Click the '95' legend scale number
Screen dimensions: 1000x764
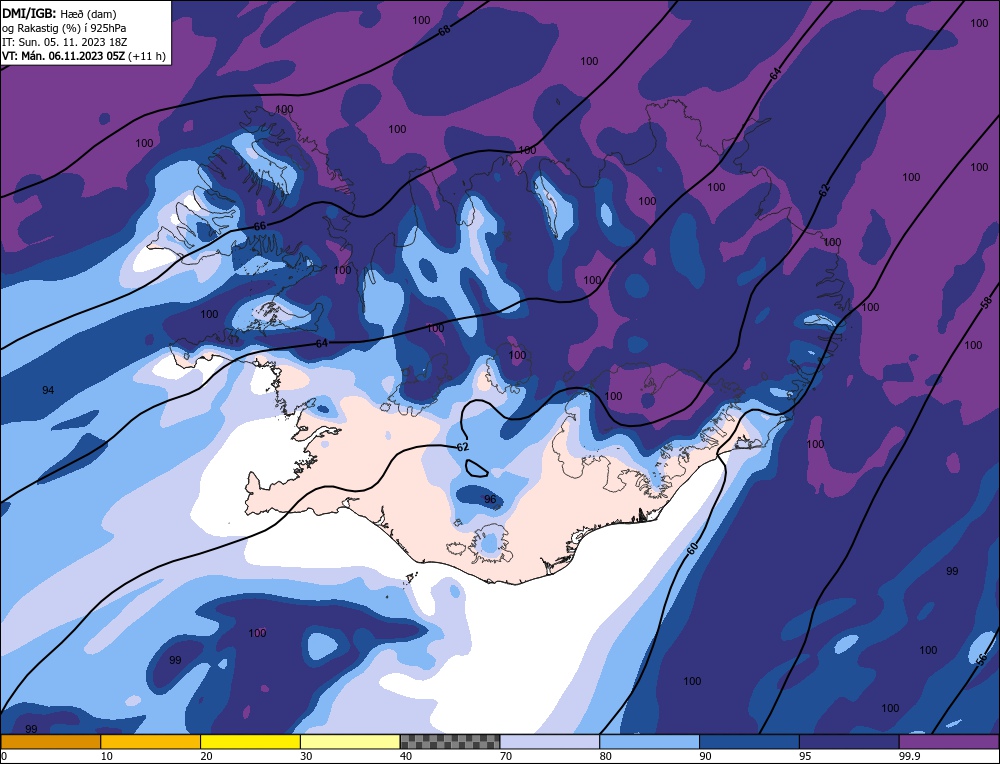click(x=805, y=756)
